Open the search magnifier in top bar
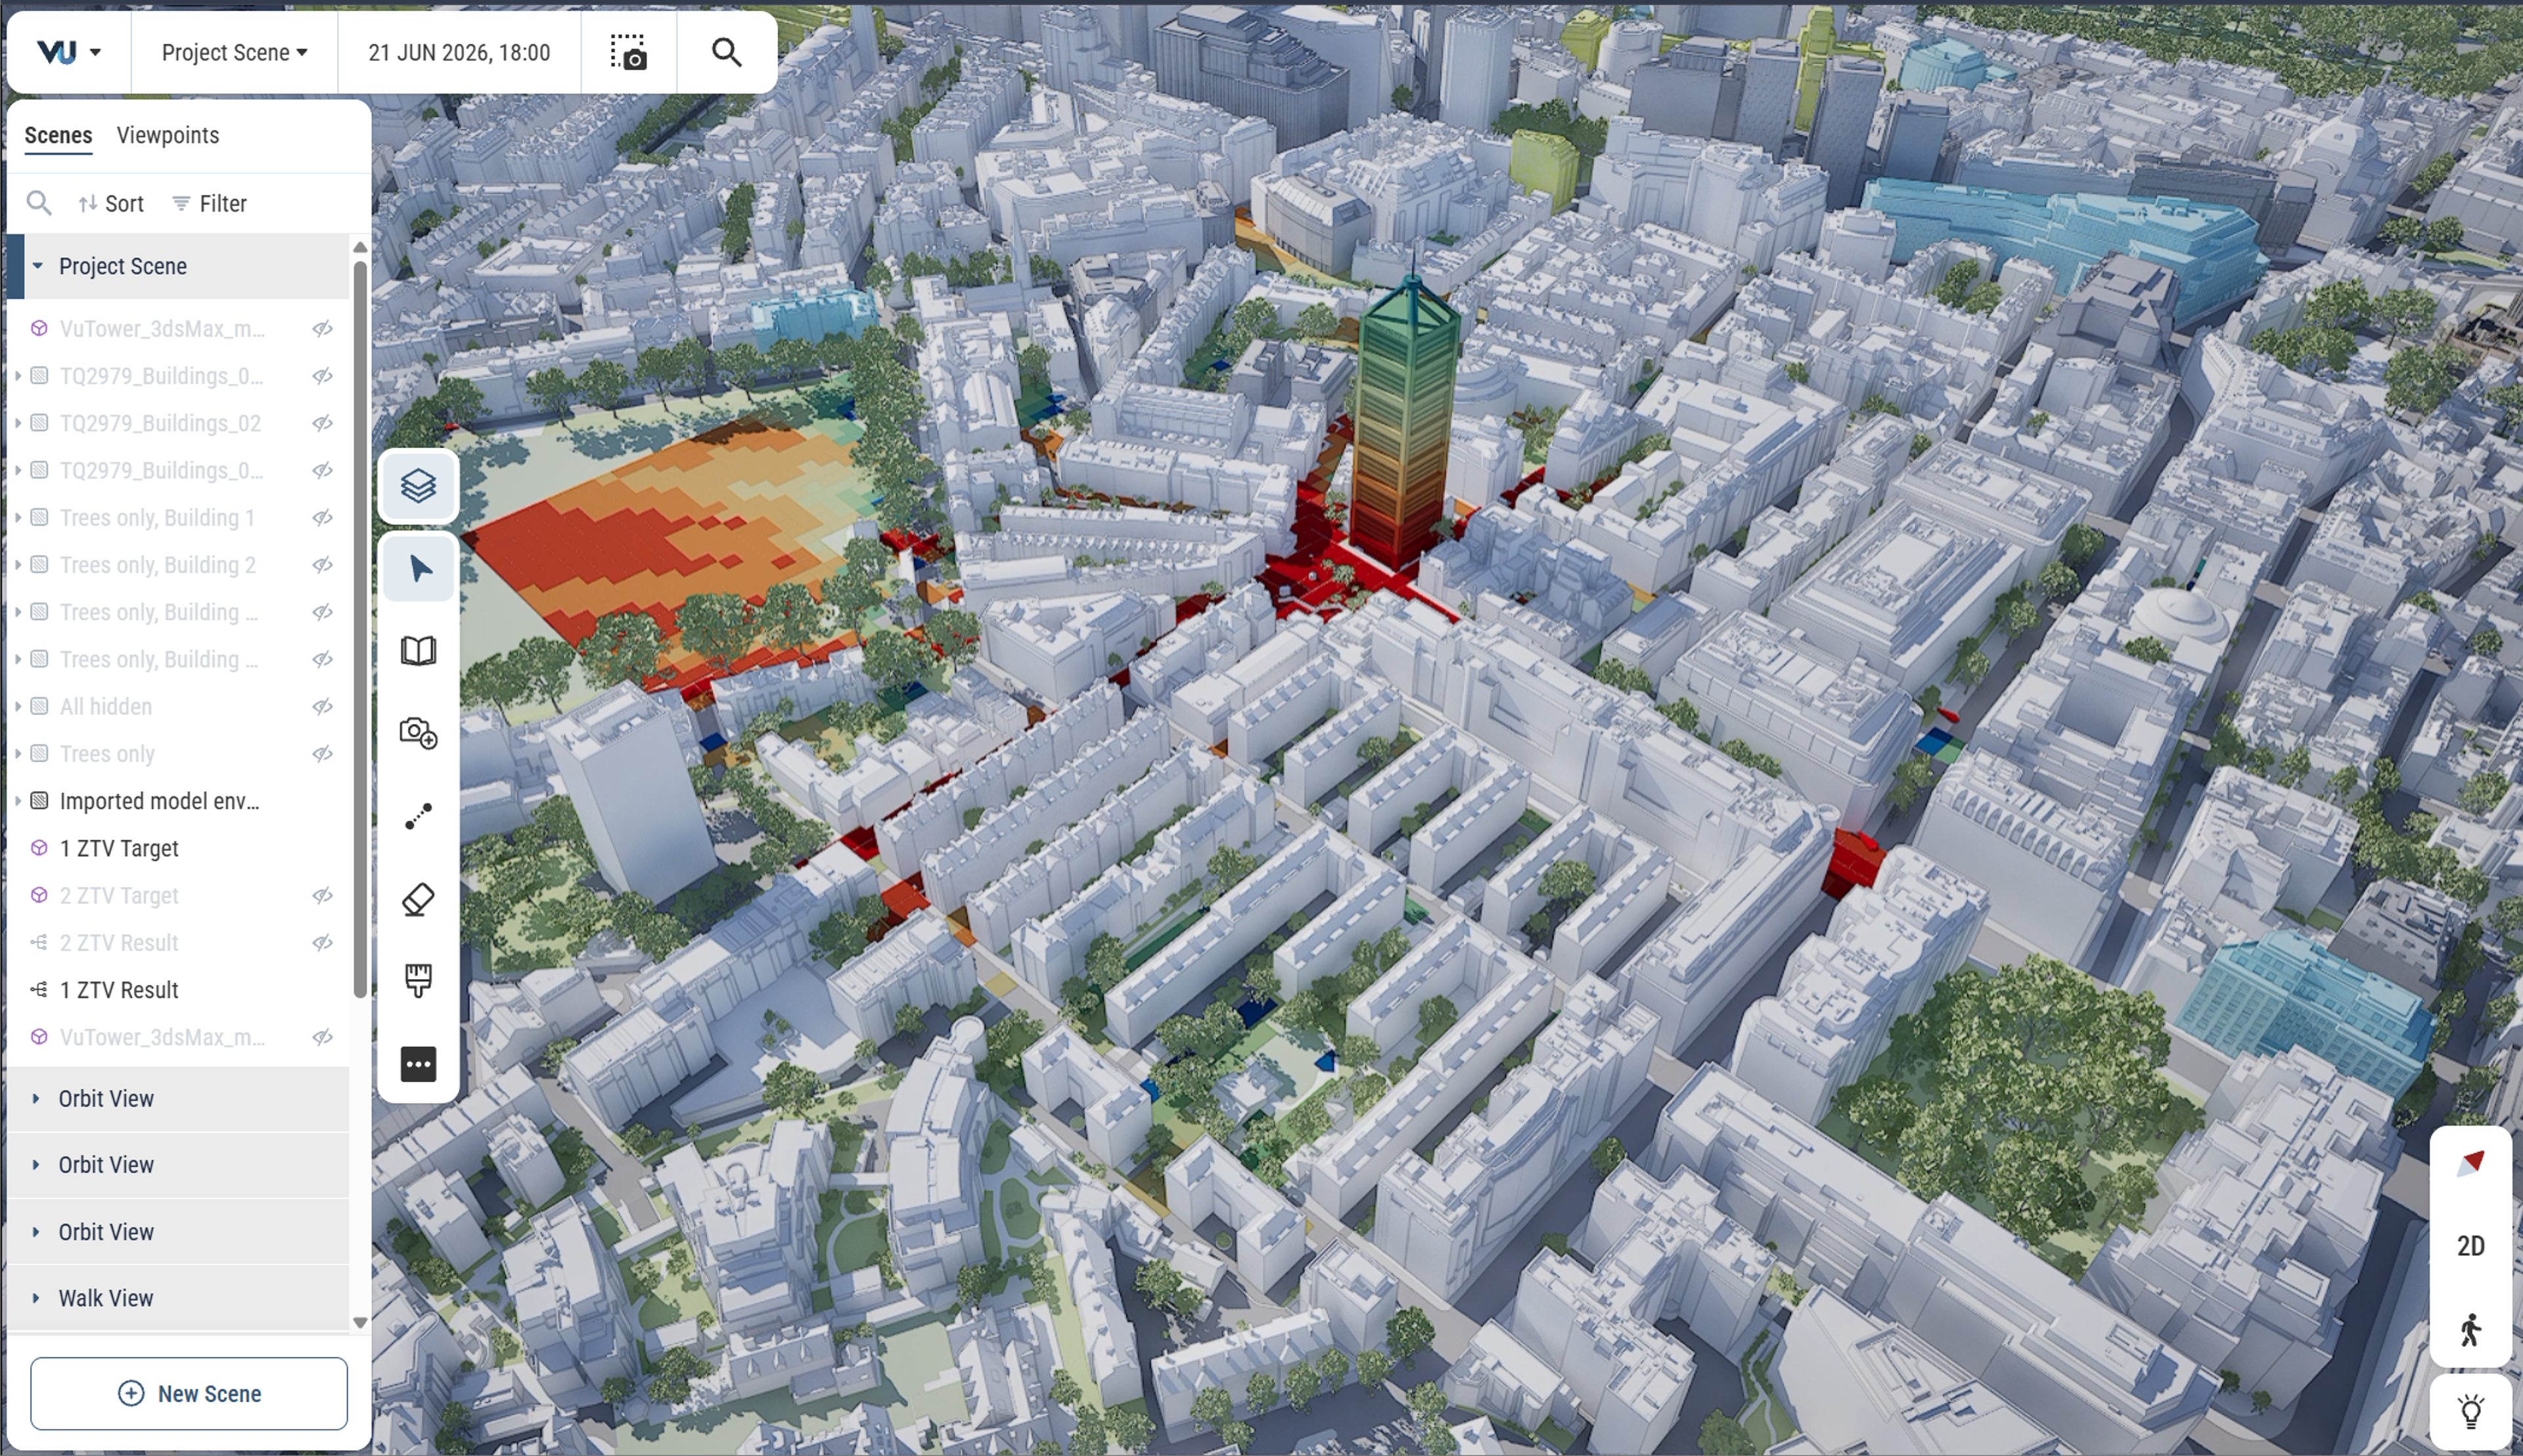 click(727, 52)
